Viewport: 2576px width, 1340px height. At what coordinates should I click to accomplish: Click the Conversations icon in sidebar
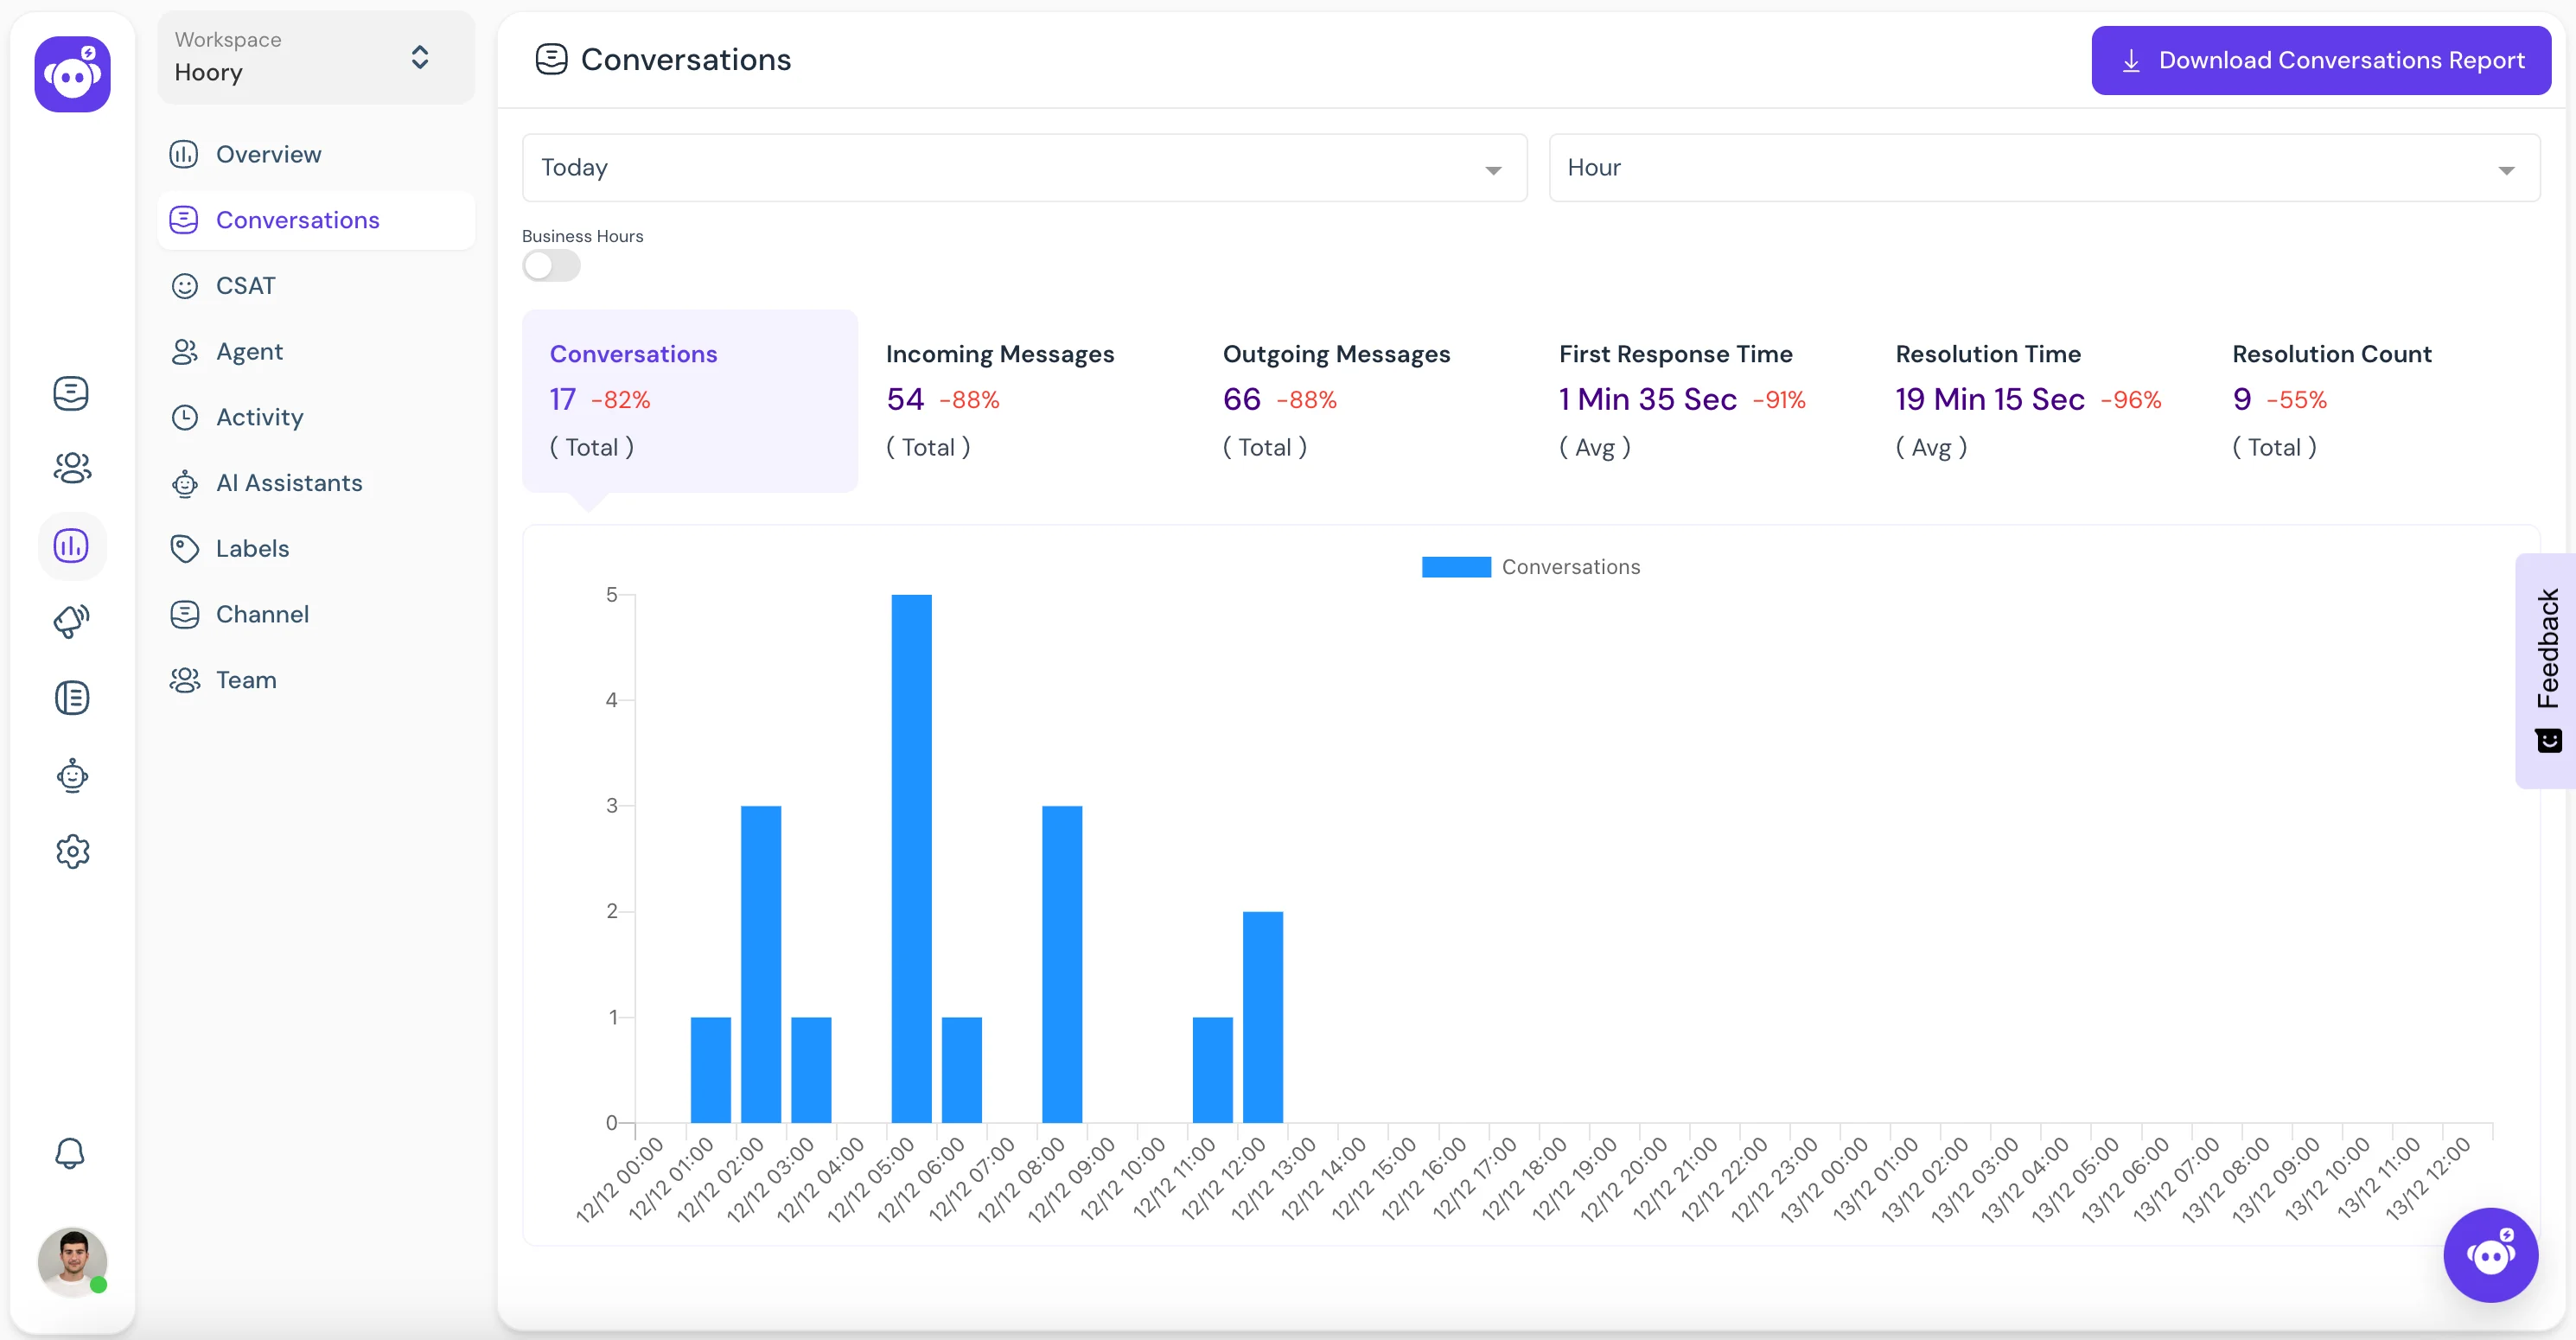(72, 392)
